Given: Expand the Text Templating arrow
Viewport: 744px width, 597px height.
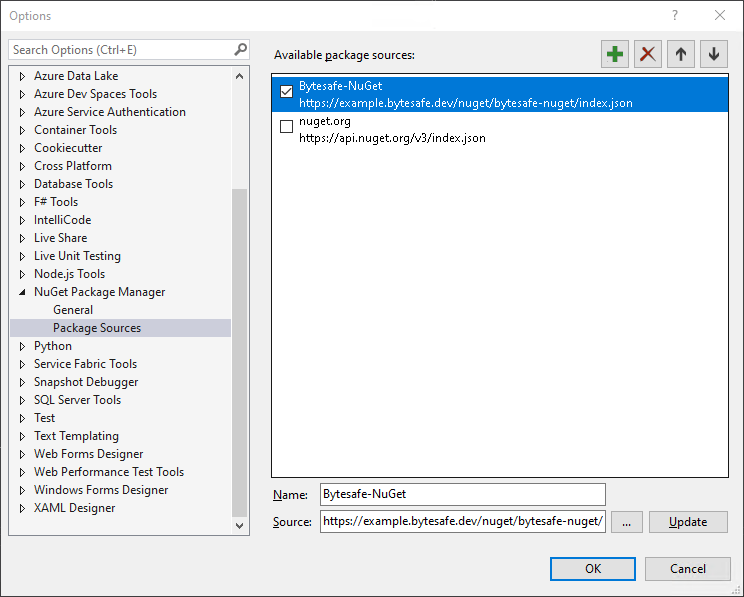Looking at the screenshot, I should tap(22, 436).
